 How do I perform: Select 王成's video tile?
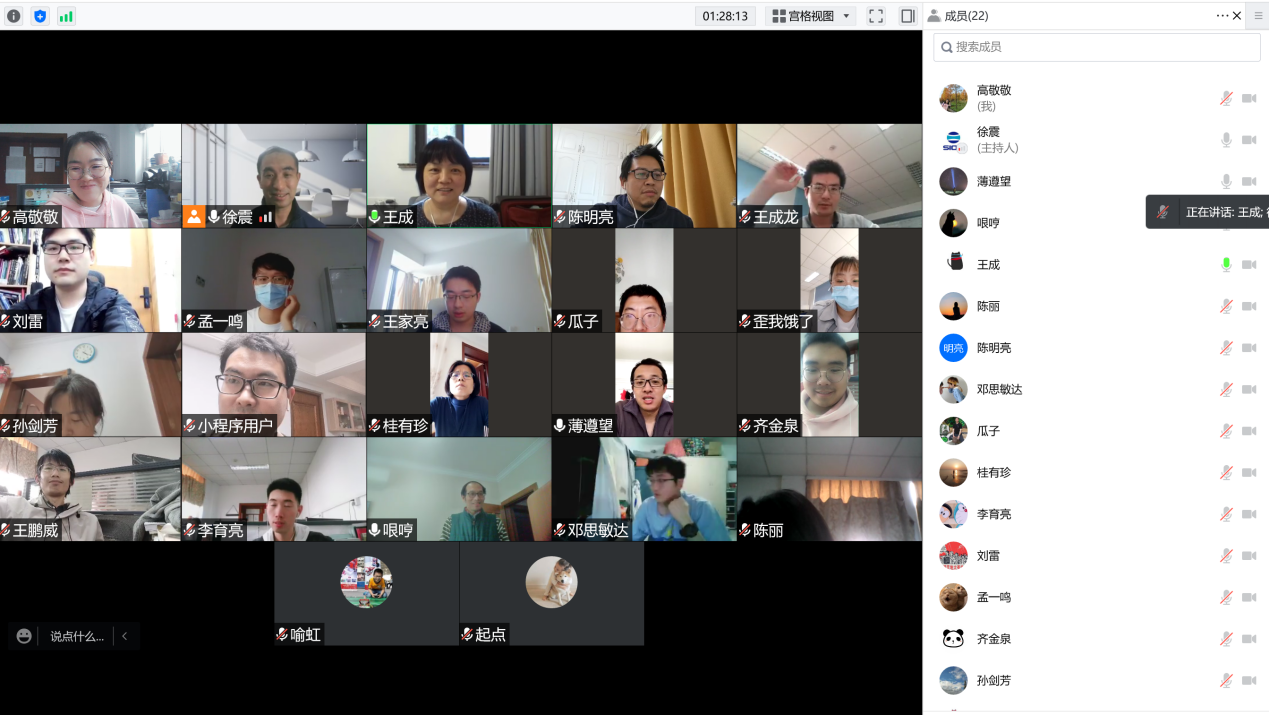[x=459, y=176]
